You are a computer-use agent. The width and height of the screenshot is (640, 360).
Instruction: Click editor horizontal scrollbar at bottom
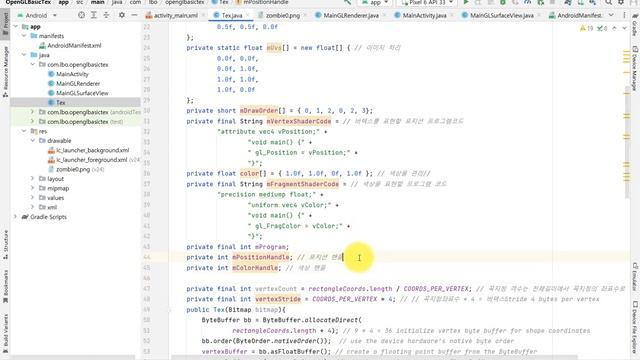point(374,357)
